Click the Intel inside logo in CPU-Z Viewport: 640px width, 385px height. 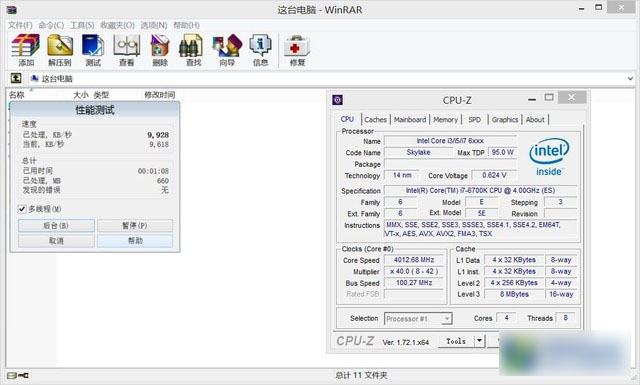coord(549,157)
